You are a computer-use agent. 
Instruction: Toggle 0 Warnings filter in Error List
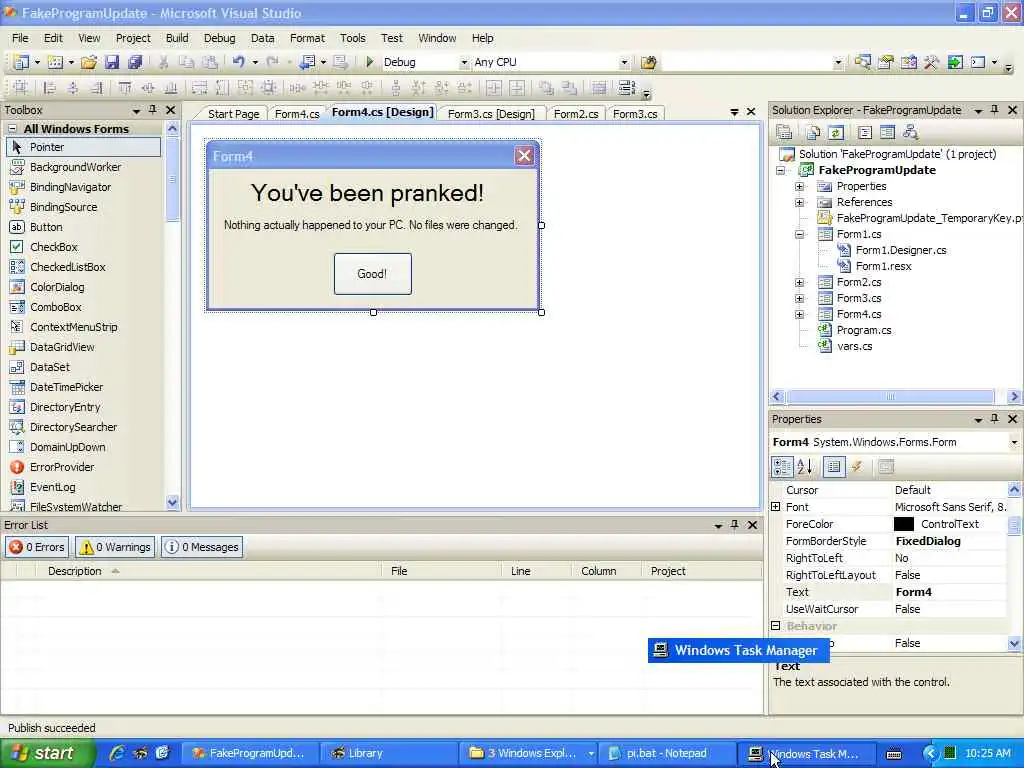(115, 547)
